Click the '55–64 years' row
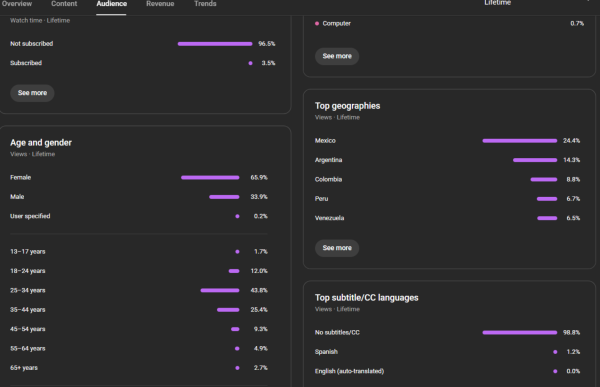This screenshot has height=387, width=600. point(139,349)
